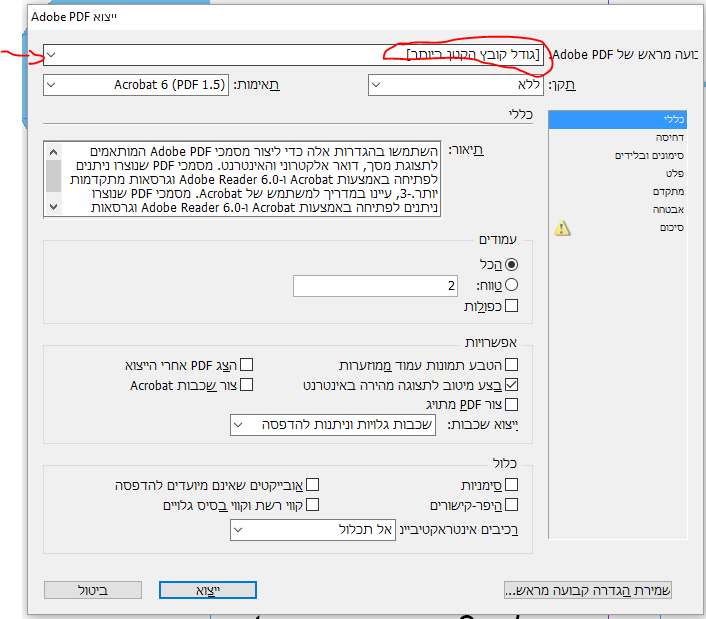Uncheck בצע מיטוב לתצוגה מהירה באינטרנט
This screenshot has width=706, height=619.
[x=511, y=384]
